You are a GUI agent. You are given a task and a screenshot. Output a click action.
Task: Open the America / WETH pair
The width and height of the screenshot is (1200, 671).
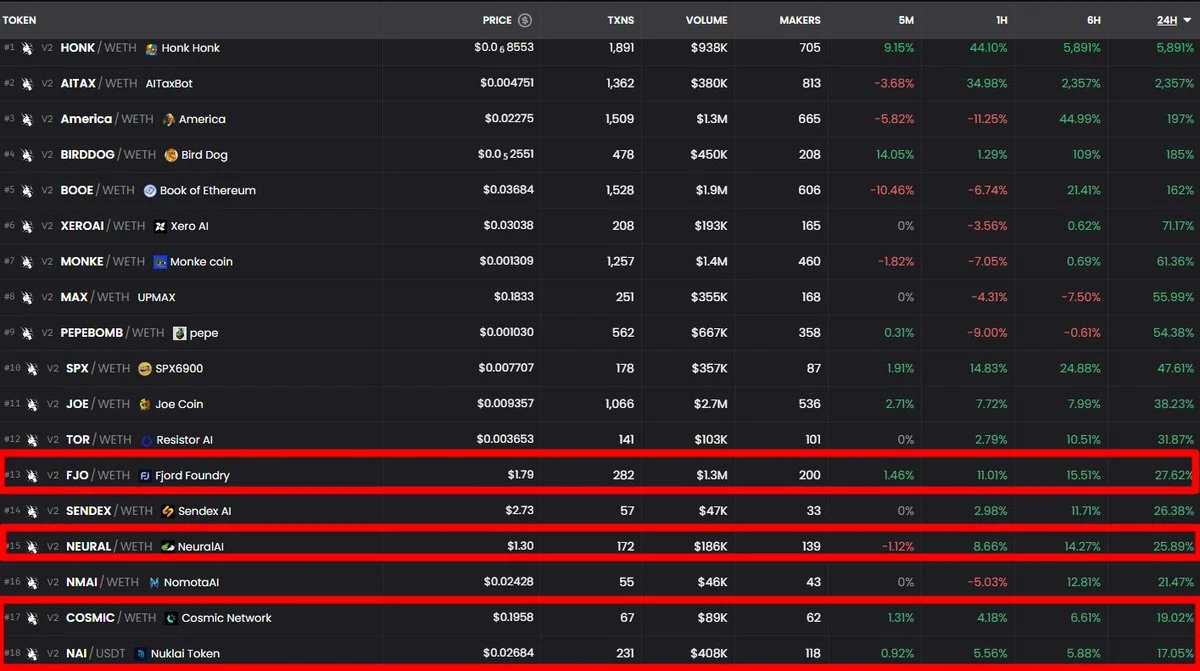click(x=107, y=119)
